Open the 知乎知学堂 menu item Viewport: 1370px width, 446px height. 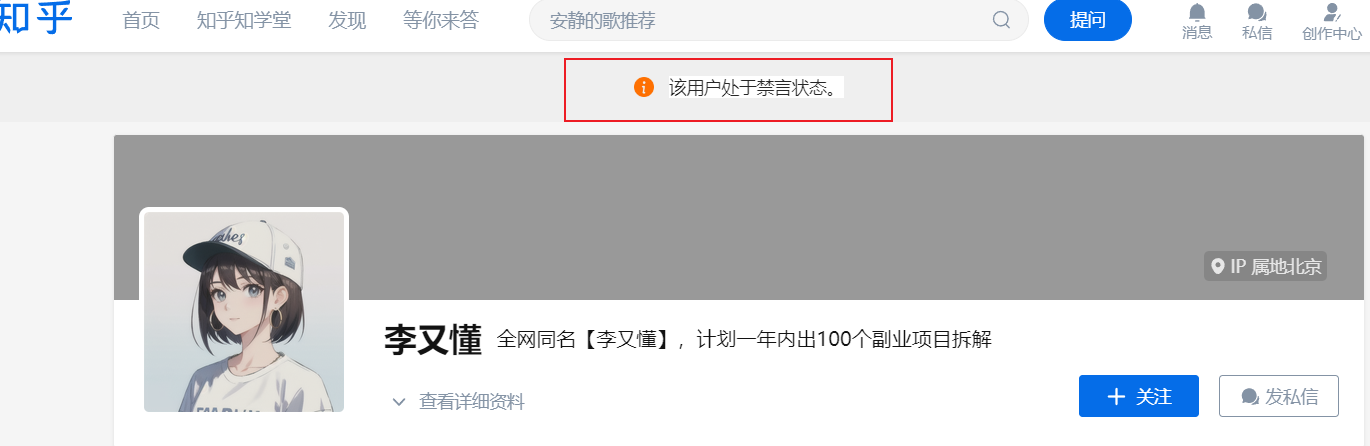[x=244, y=20]
